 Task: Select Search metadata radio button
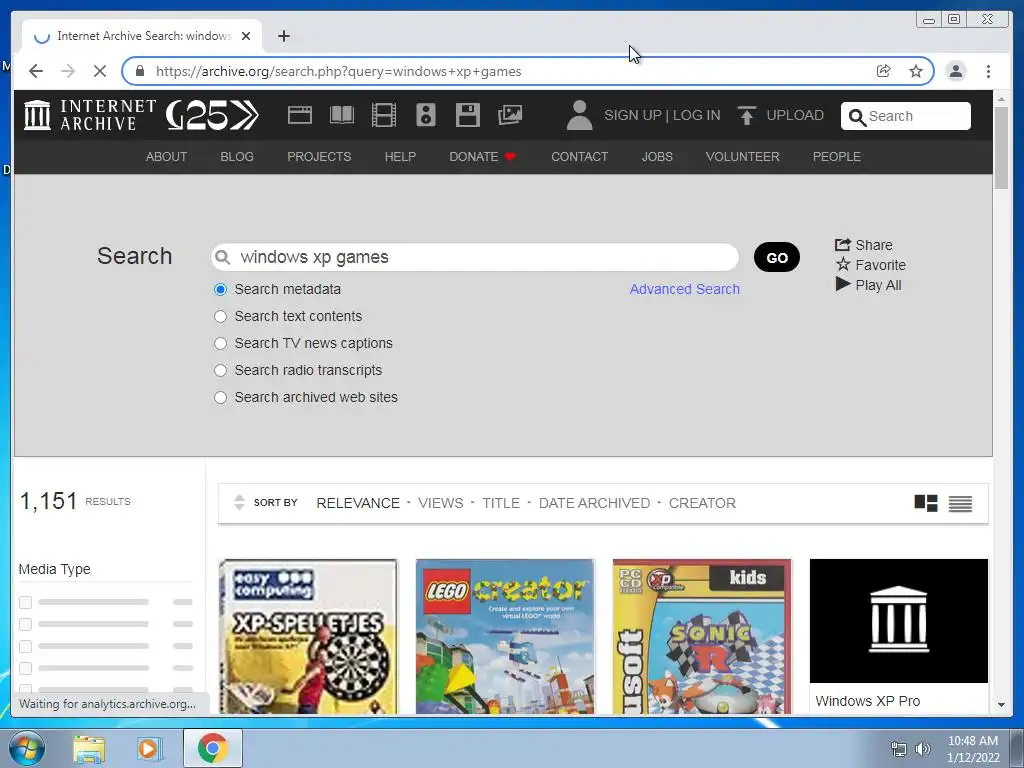click(220, 289)
